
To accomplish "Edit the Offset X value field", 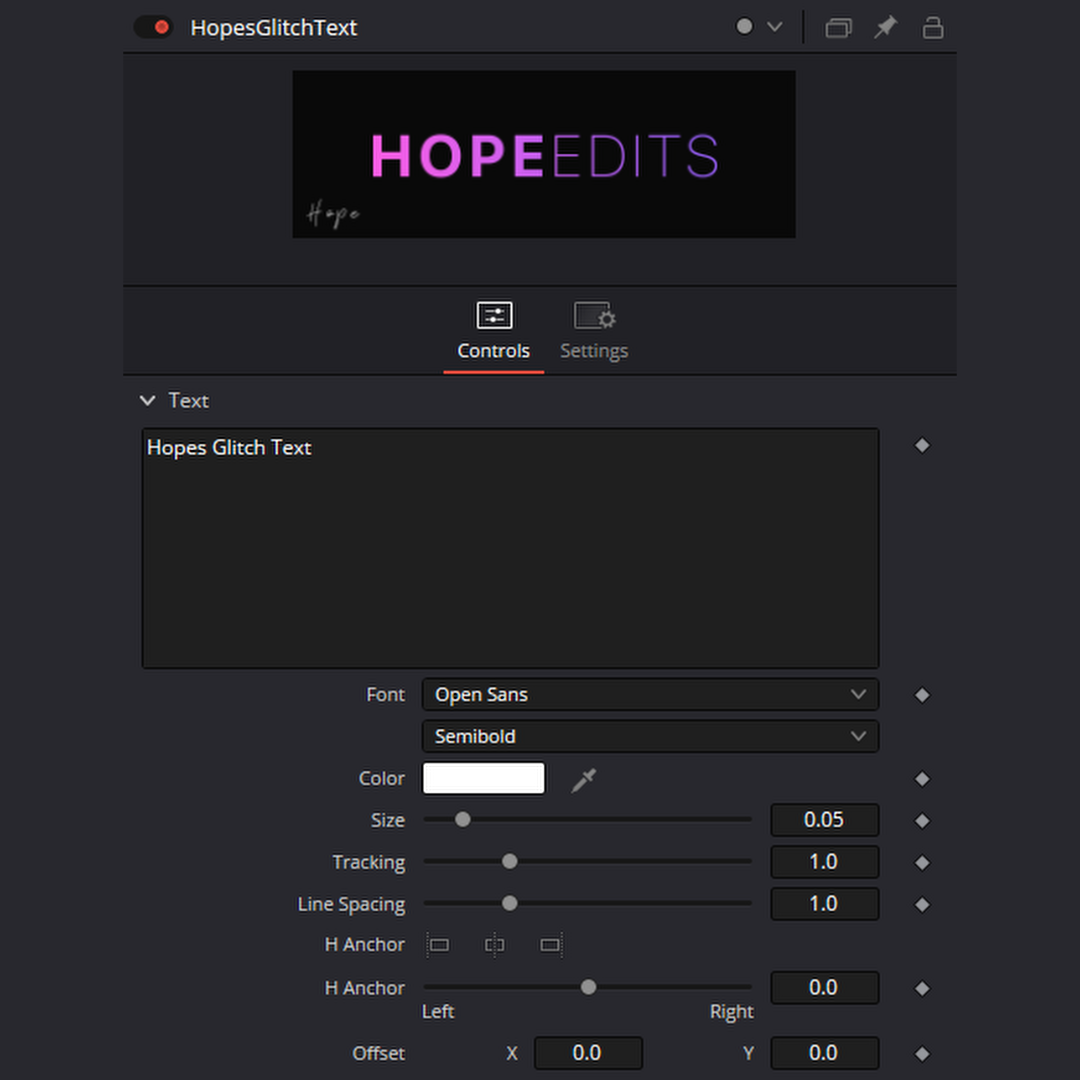I will point(588,1053).
